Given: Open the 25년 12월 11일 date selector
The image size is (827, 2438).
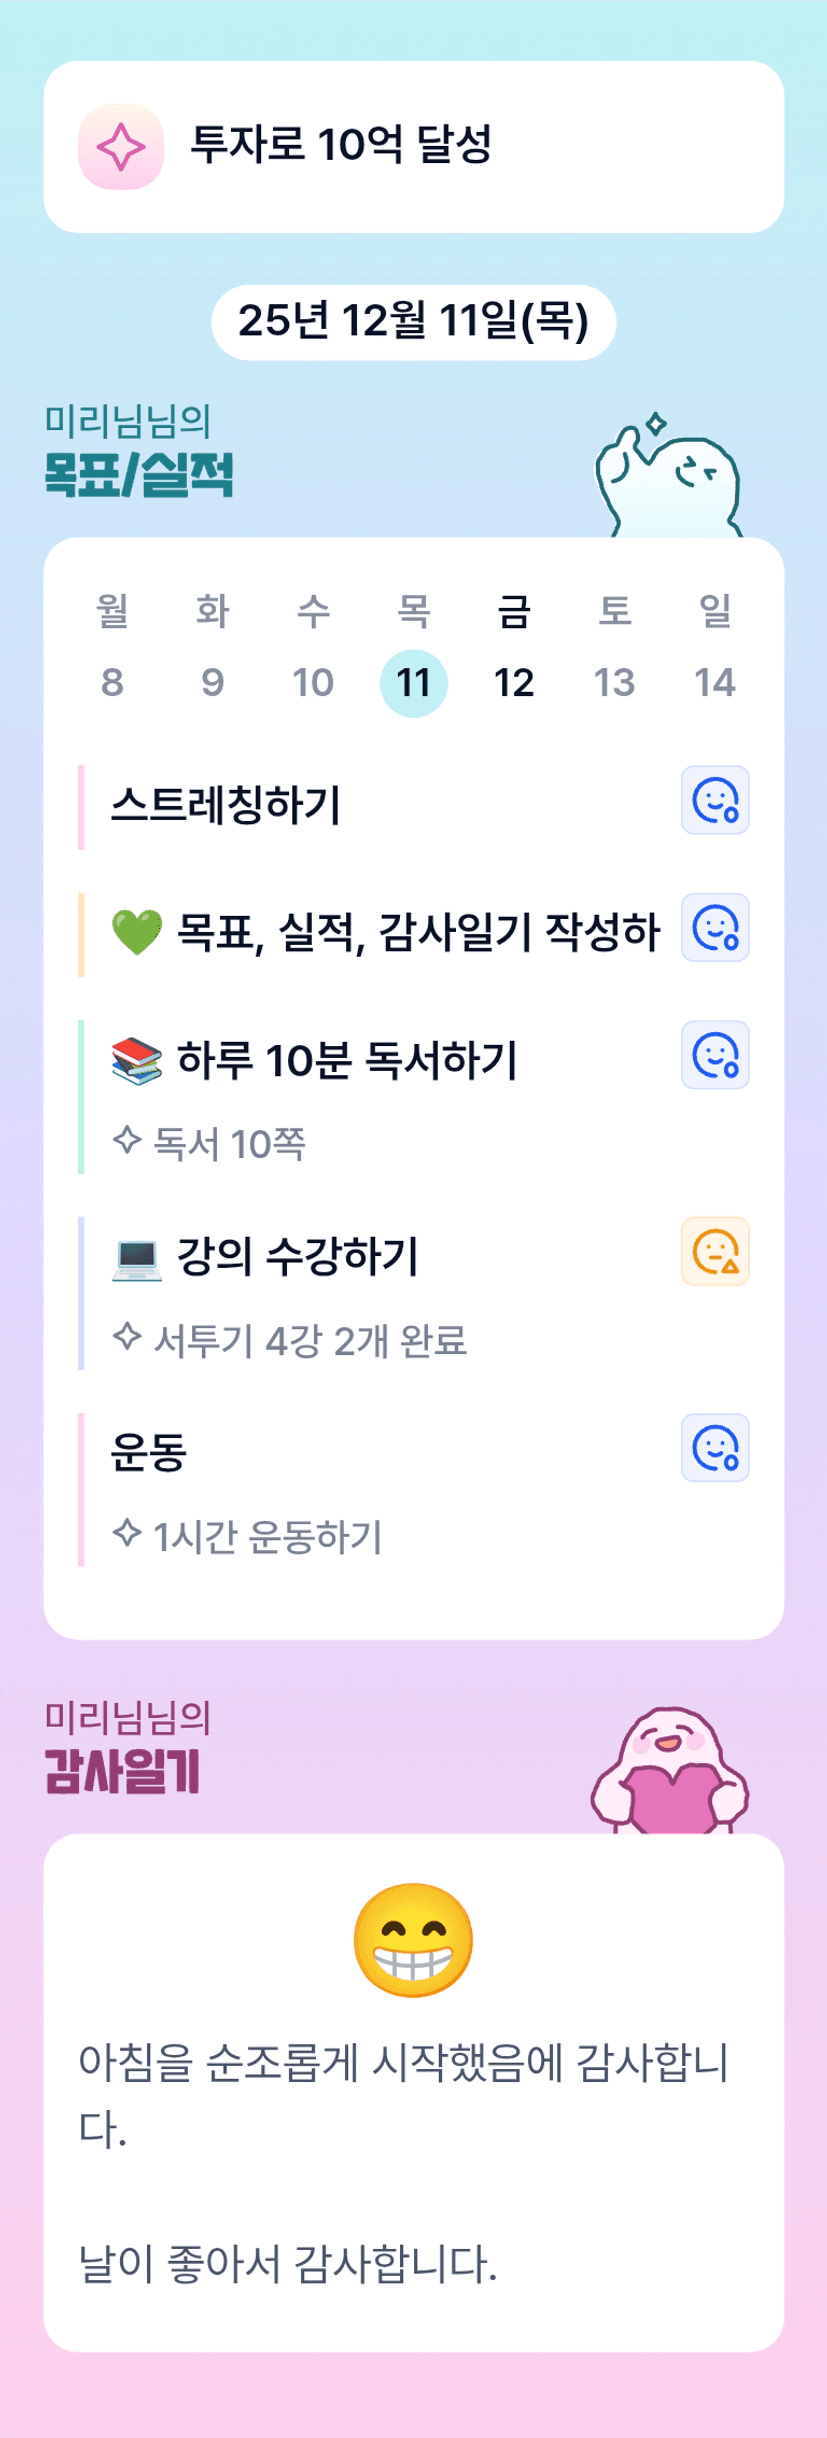Looking at the screenshot, I should (x=413, y=322).
